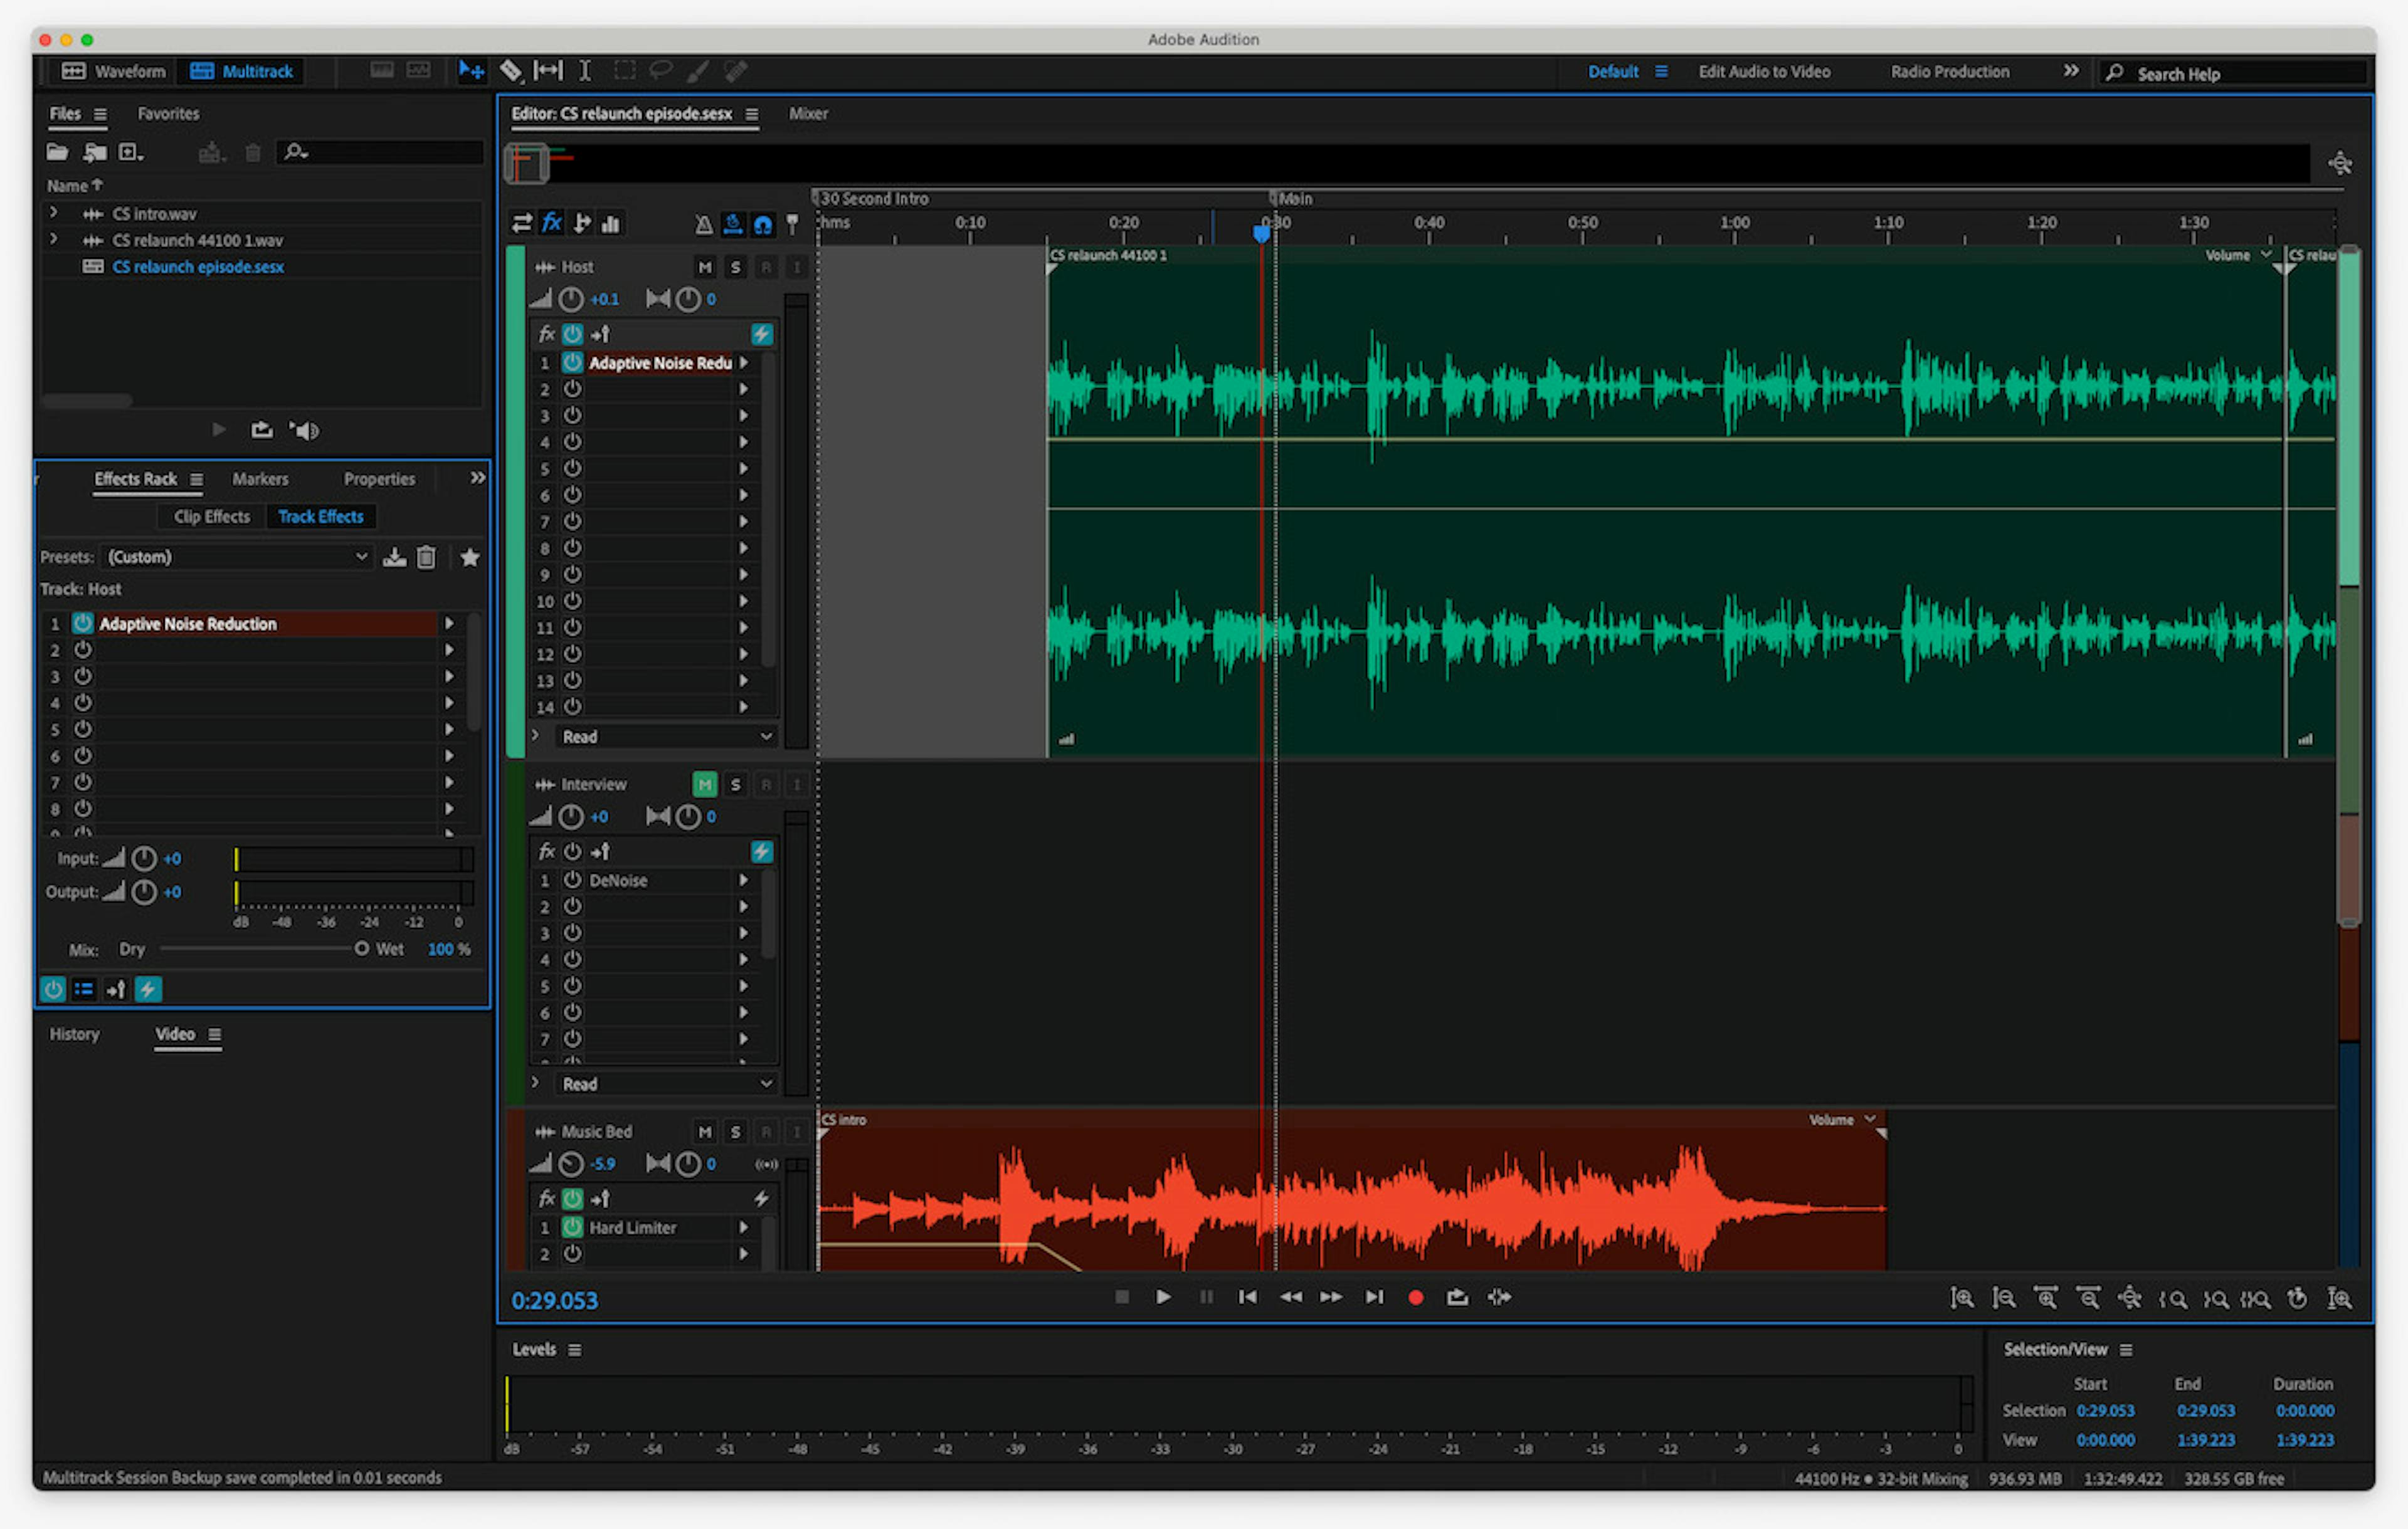
Task: Open file folder icon in Files panel
Action: coord(57,152)
